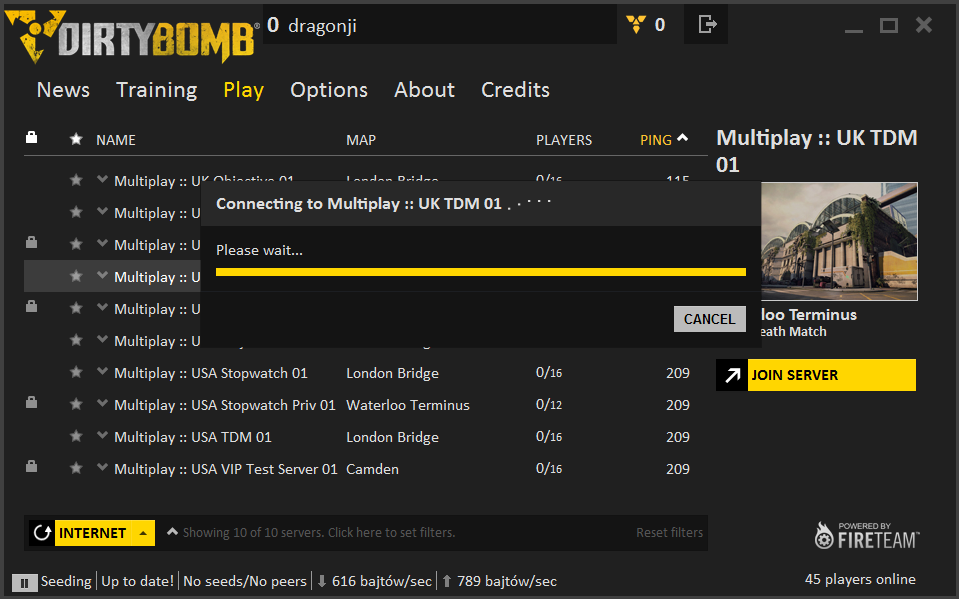The image size is (959, 599).
Task: Click the favorites star column header
Action: [76, 139]
